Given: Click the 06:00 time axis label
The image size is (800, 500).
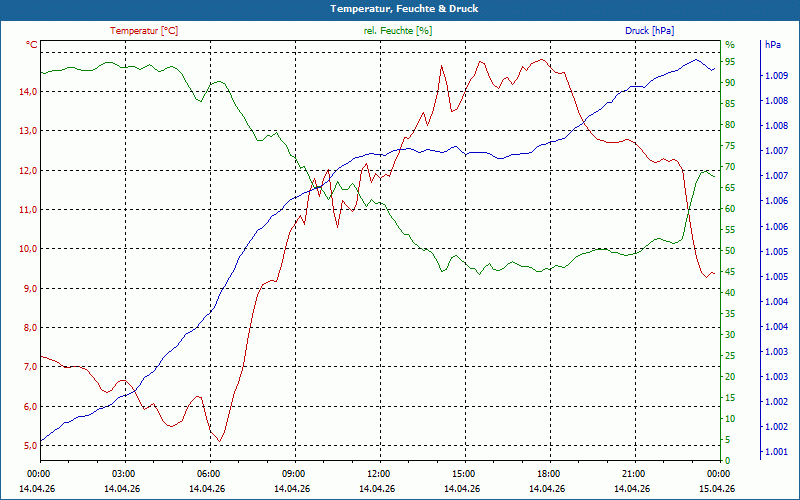Looking at the screenshot, I should (x=207, y=474).
